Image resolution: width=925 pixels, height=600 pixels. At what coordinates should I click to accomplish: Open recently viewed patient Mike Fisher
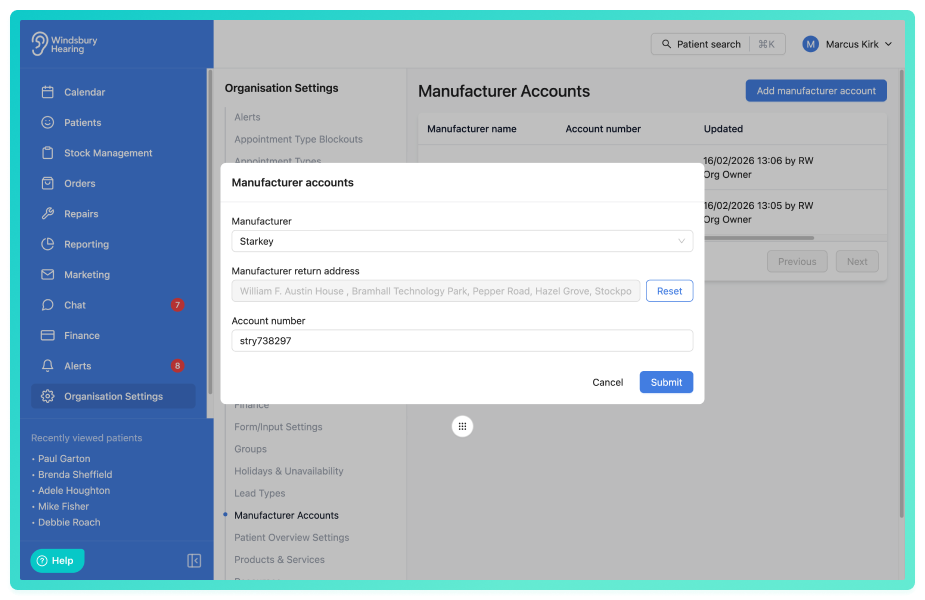pyautogui.click(x=63, y=506)
